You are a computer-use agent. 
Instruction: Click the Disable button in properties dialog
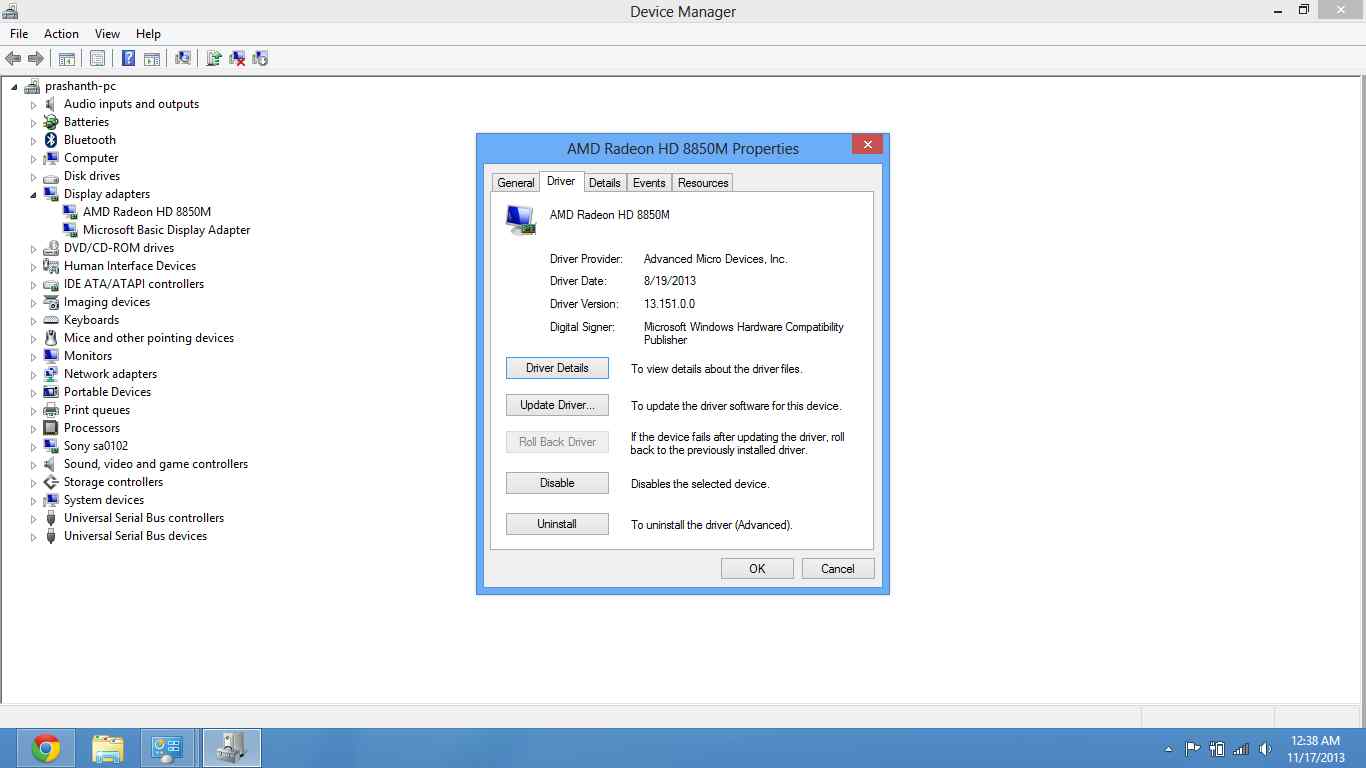click(557, 483)
